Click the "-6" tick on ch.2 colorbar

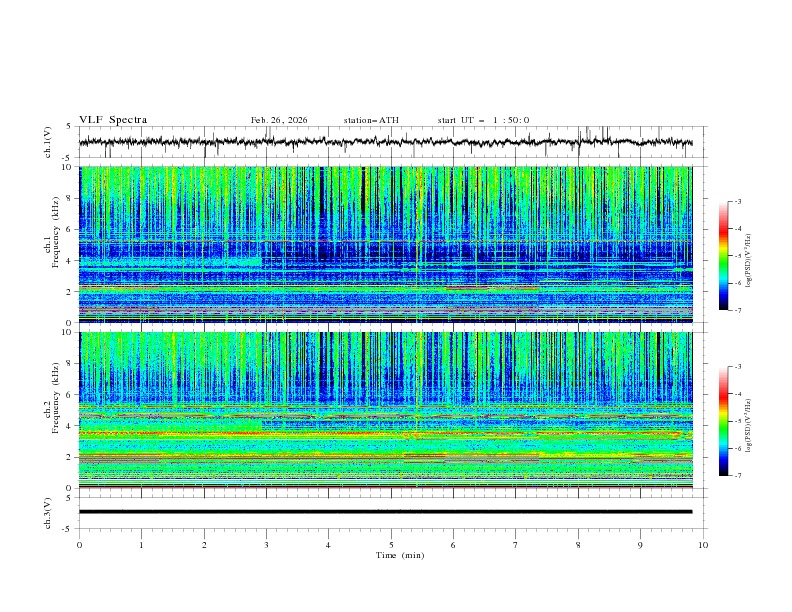click(738, 448)
